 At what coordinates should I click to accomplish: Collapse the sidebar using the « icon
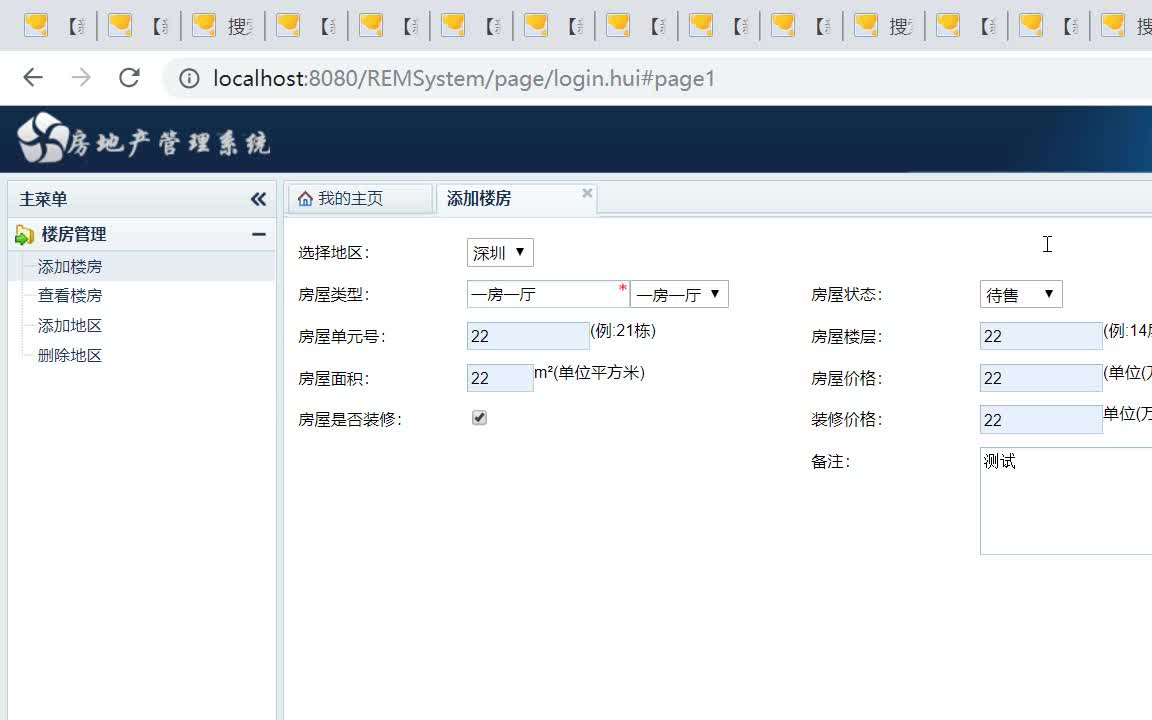[258, 199]
